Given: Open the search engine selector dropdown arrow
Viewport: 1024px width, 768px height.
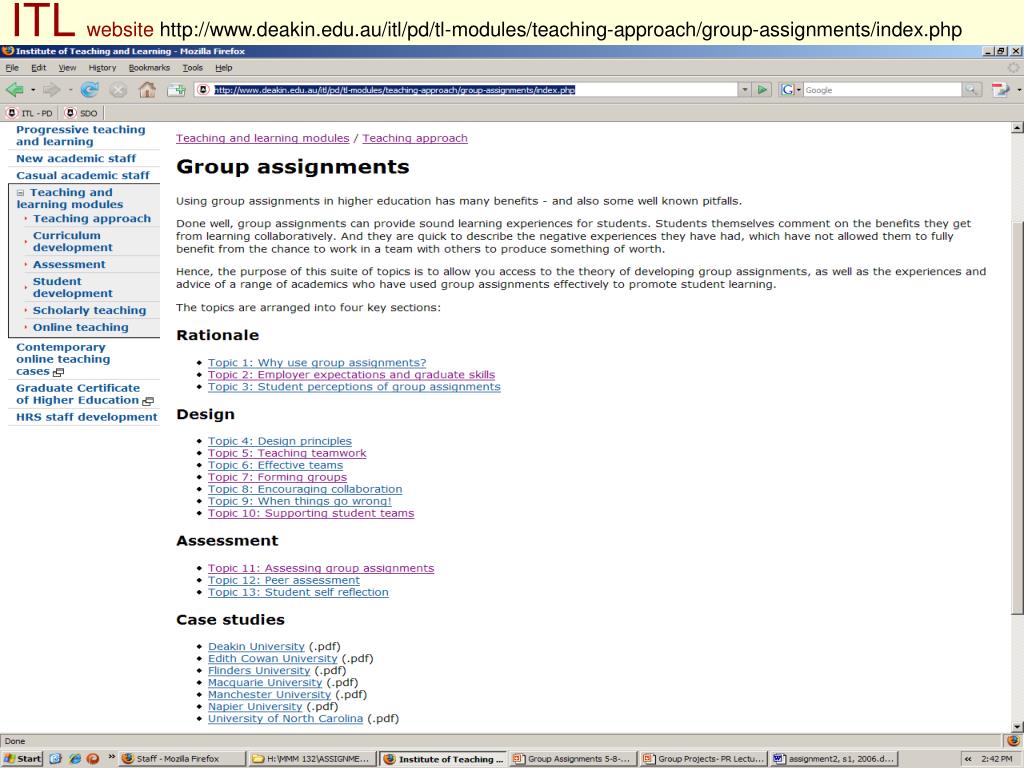Looking at the screenshot, I should (798, 90).
